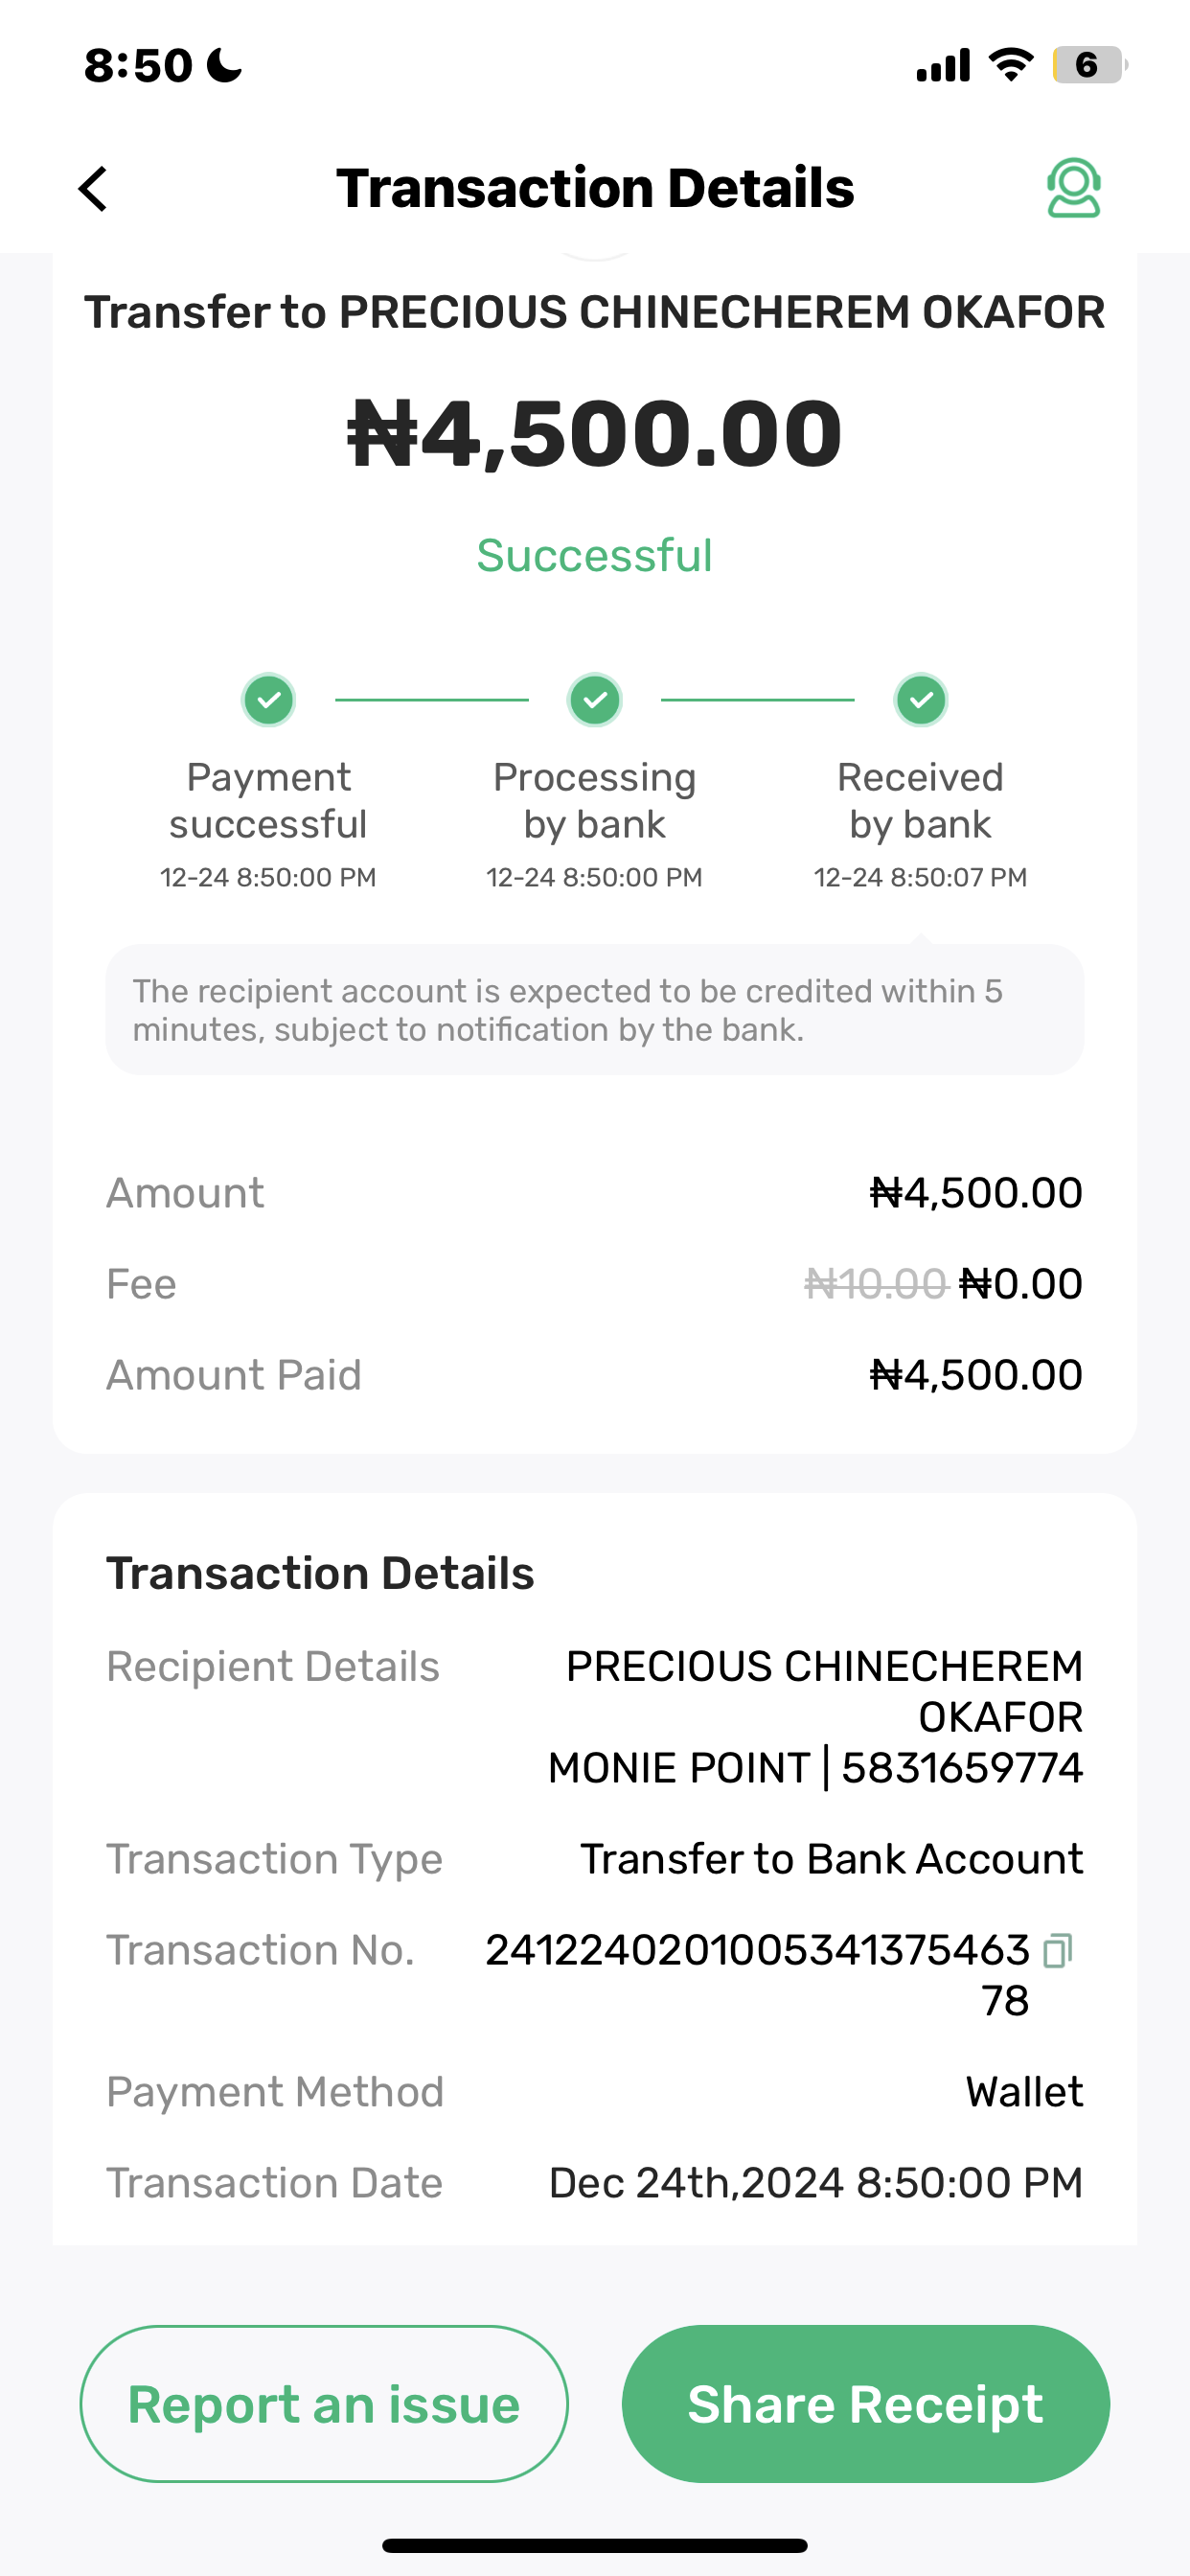The image size is (1190, 2576).
Task: Tap the Wi-Fi status icon
Action: (1010, 66)
